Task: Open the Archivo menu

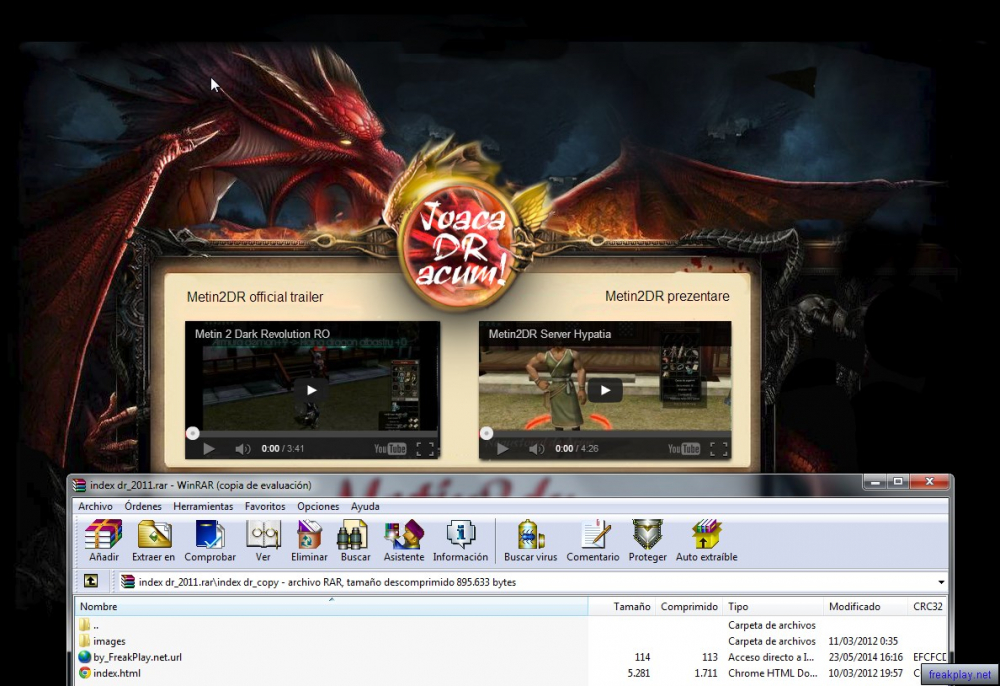Action: (96, 506)
